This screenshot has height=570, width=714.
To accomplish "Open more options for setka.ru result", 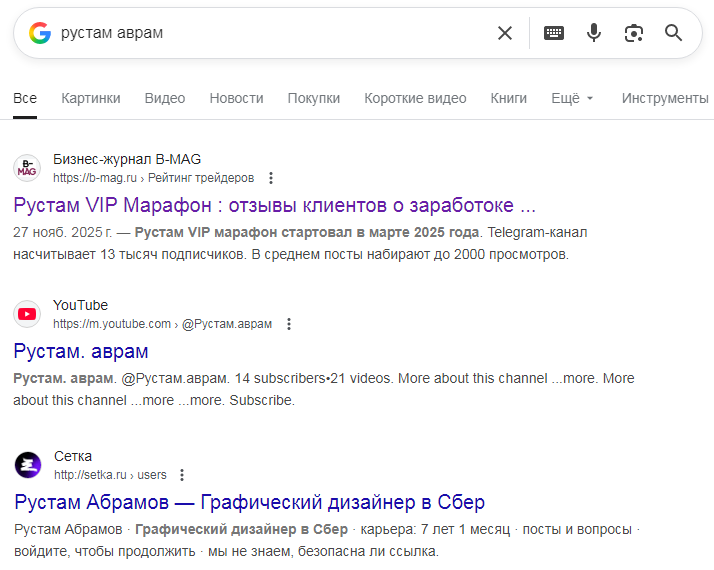I will click(x=182, y=475).
